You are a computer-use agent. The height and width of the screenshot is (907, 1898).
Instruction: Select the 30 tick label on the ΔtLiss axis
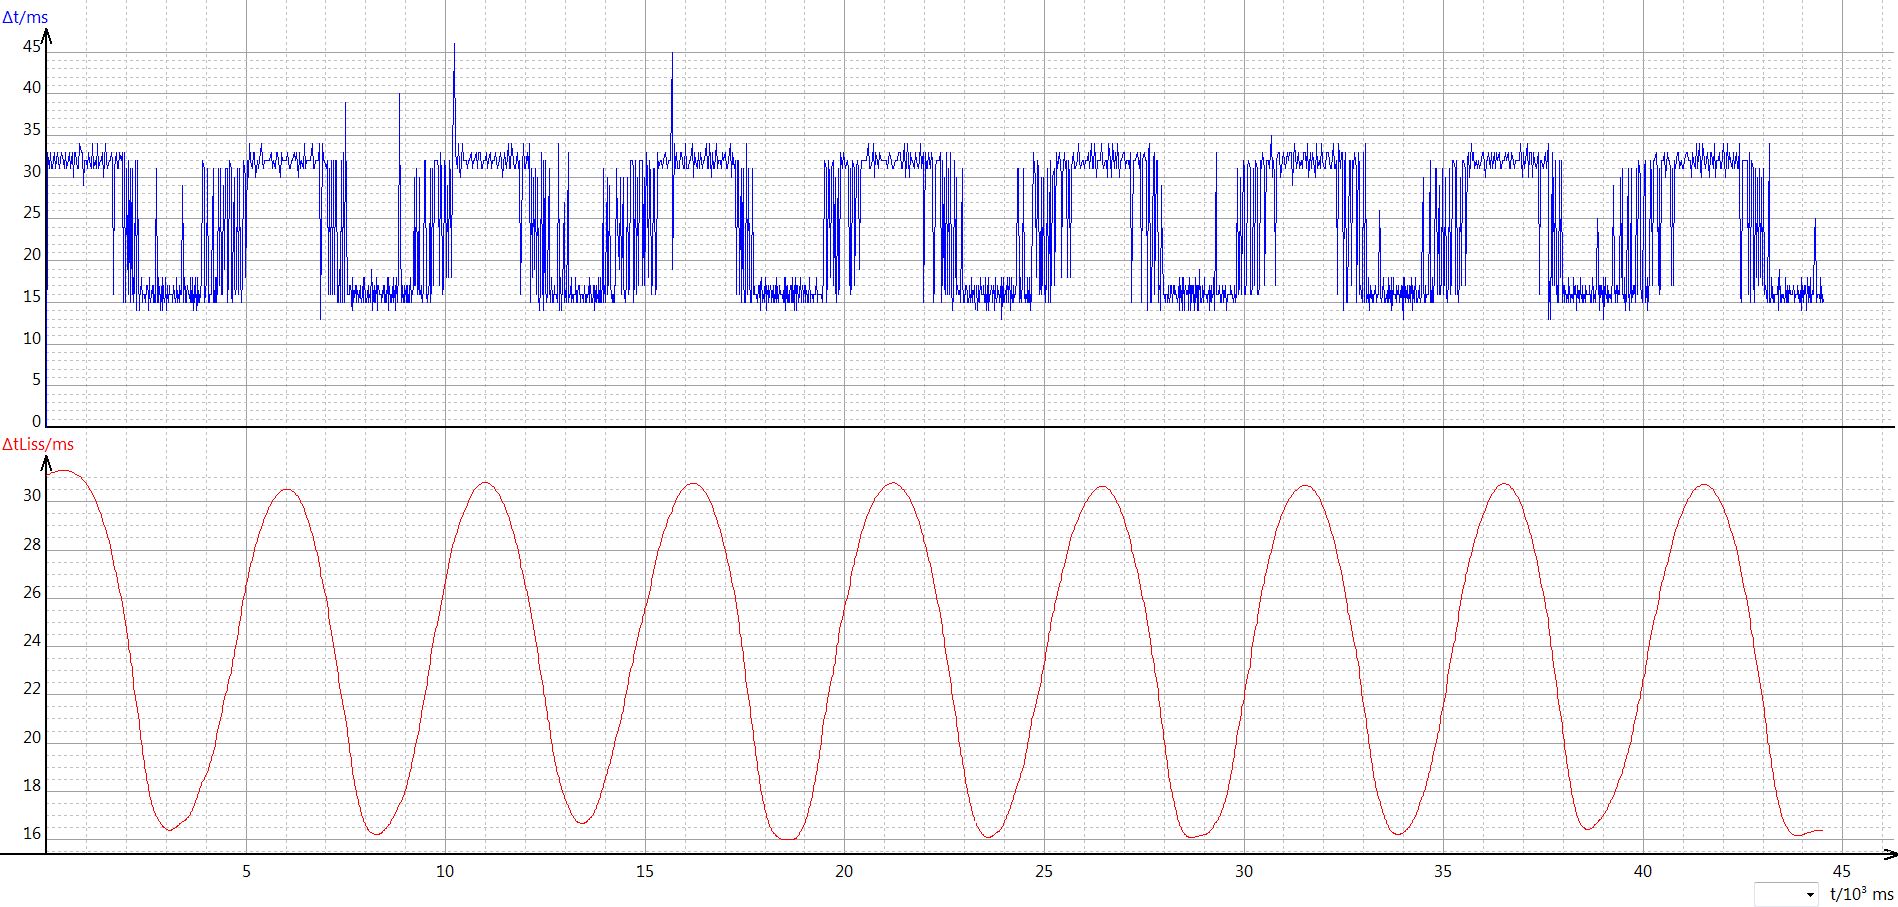click(x=32, y=496)
